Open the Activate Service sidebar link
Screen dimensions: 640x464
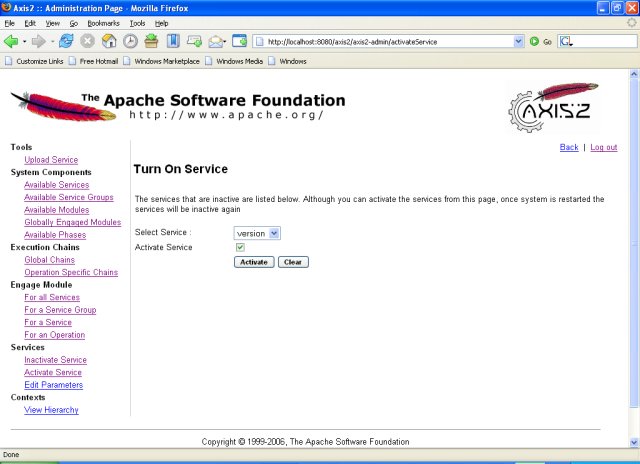pyautogui.click(x=53, y=373)
